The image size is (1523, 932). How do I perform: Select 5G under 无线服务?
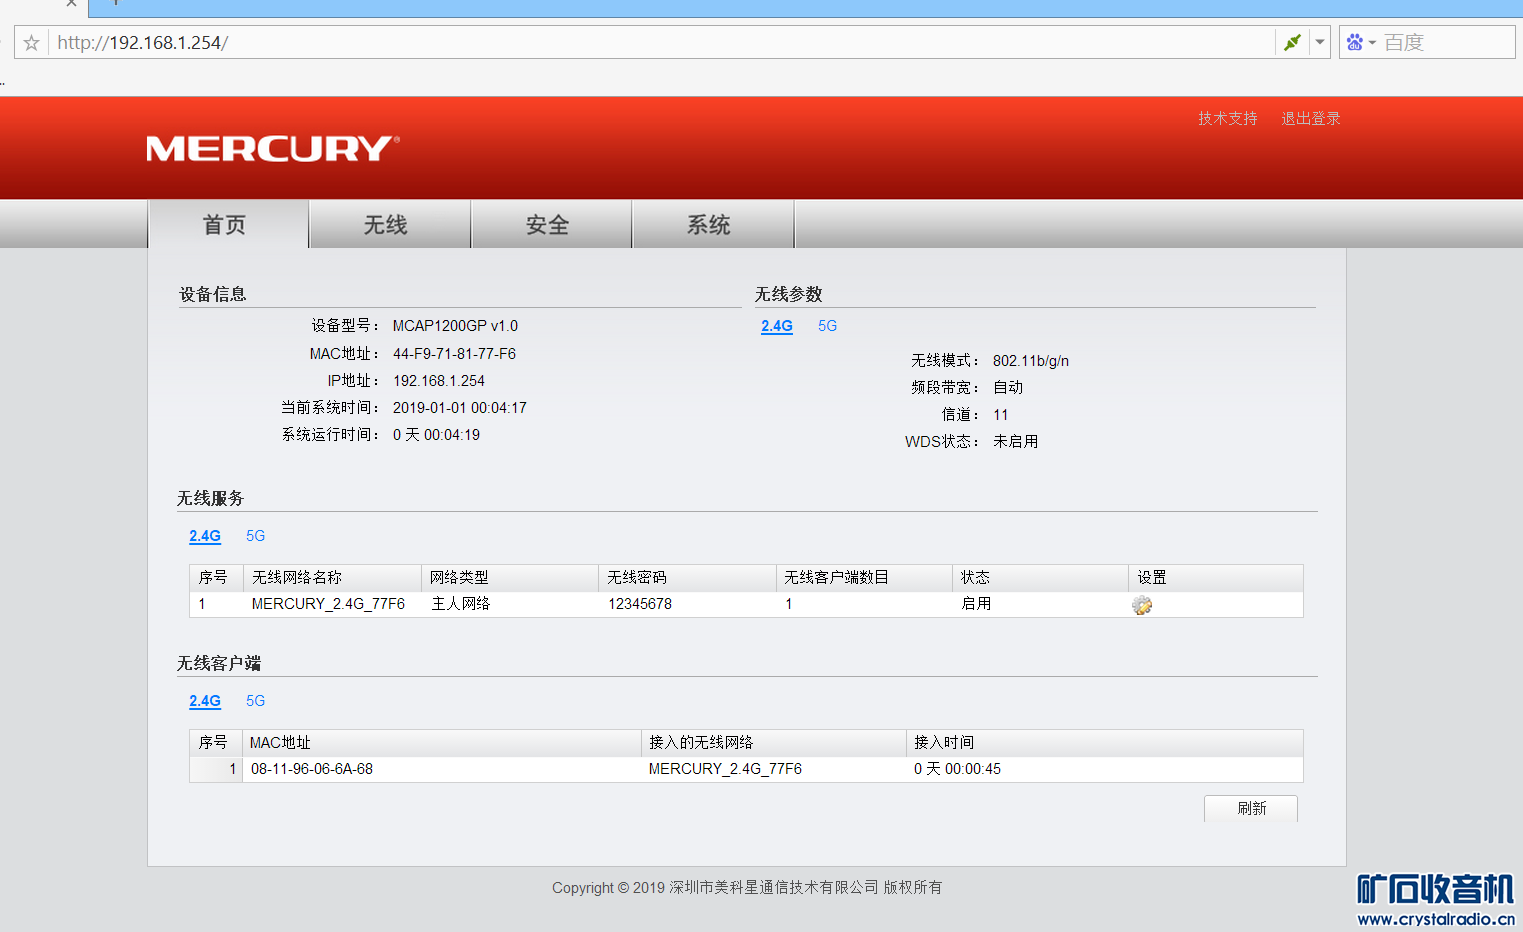256,536
